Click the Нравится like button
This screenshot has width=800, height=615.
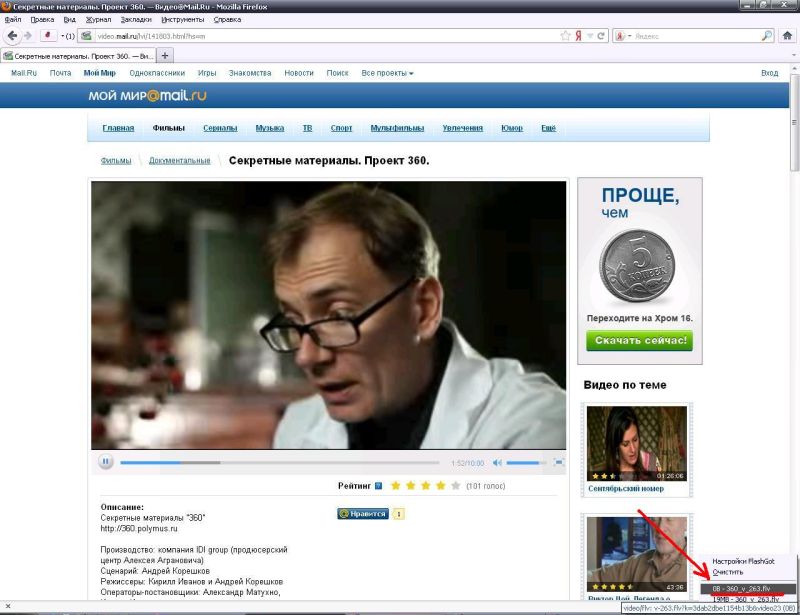(363, 513)
